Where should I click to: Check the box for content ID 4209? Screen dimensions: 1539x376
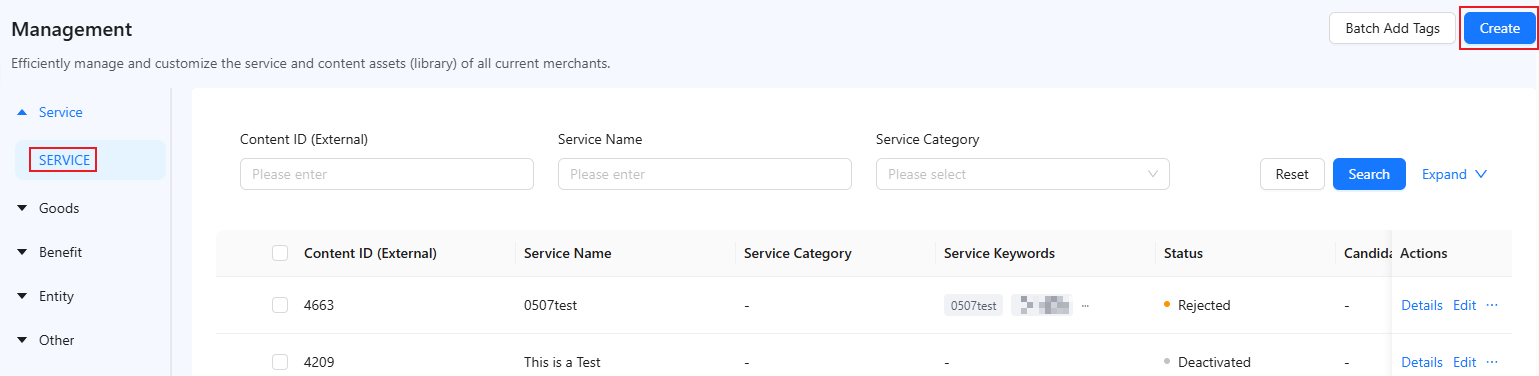280,362
